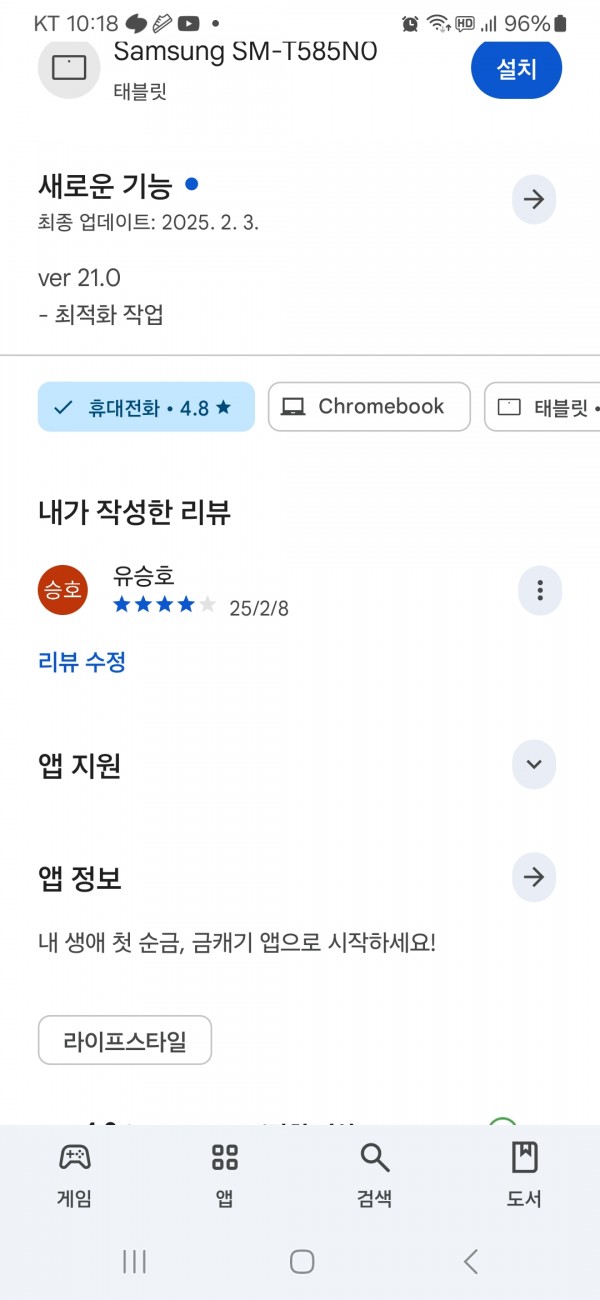Tap the blue 설치 button

[516, 68]
